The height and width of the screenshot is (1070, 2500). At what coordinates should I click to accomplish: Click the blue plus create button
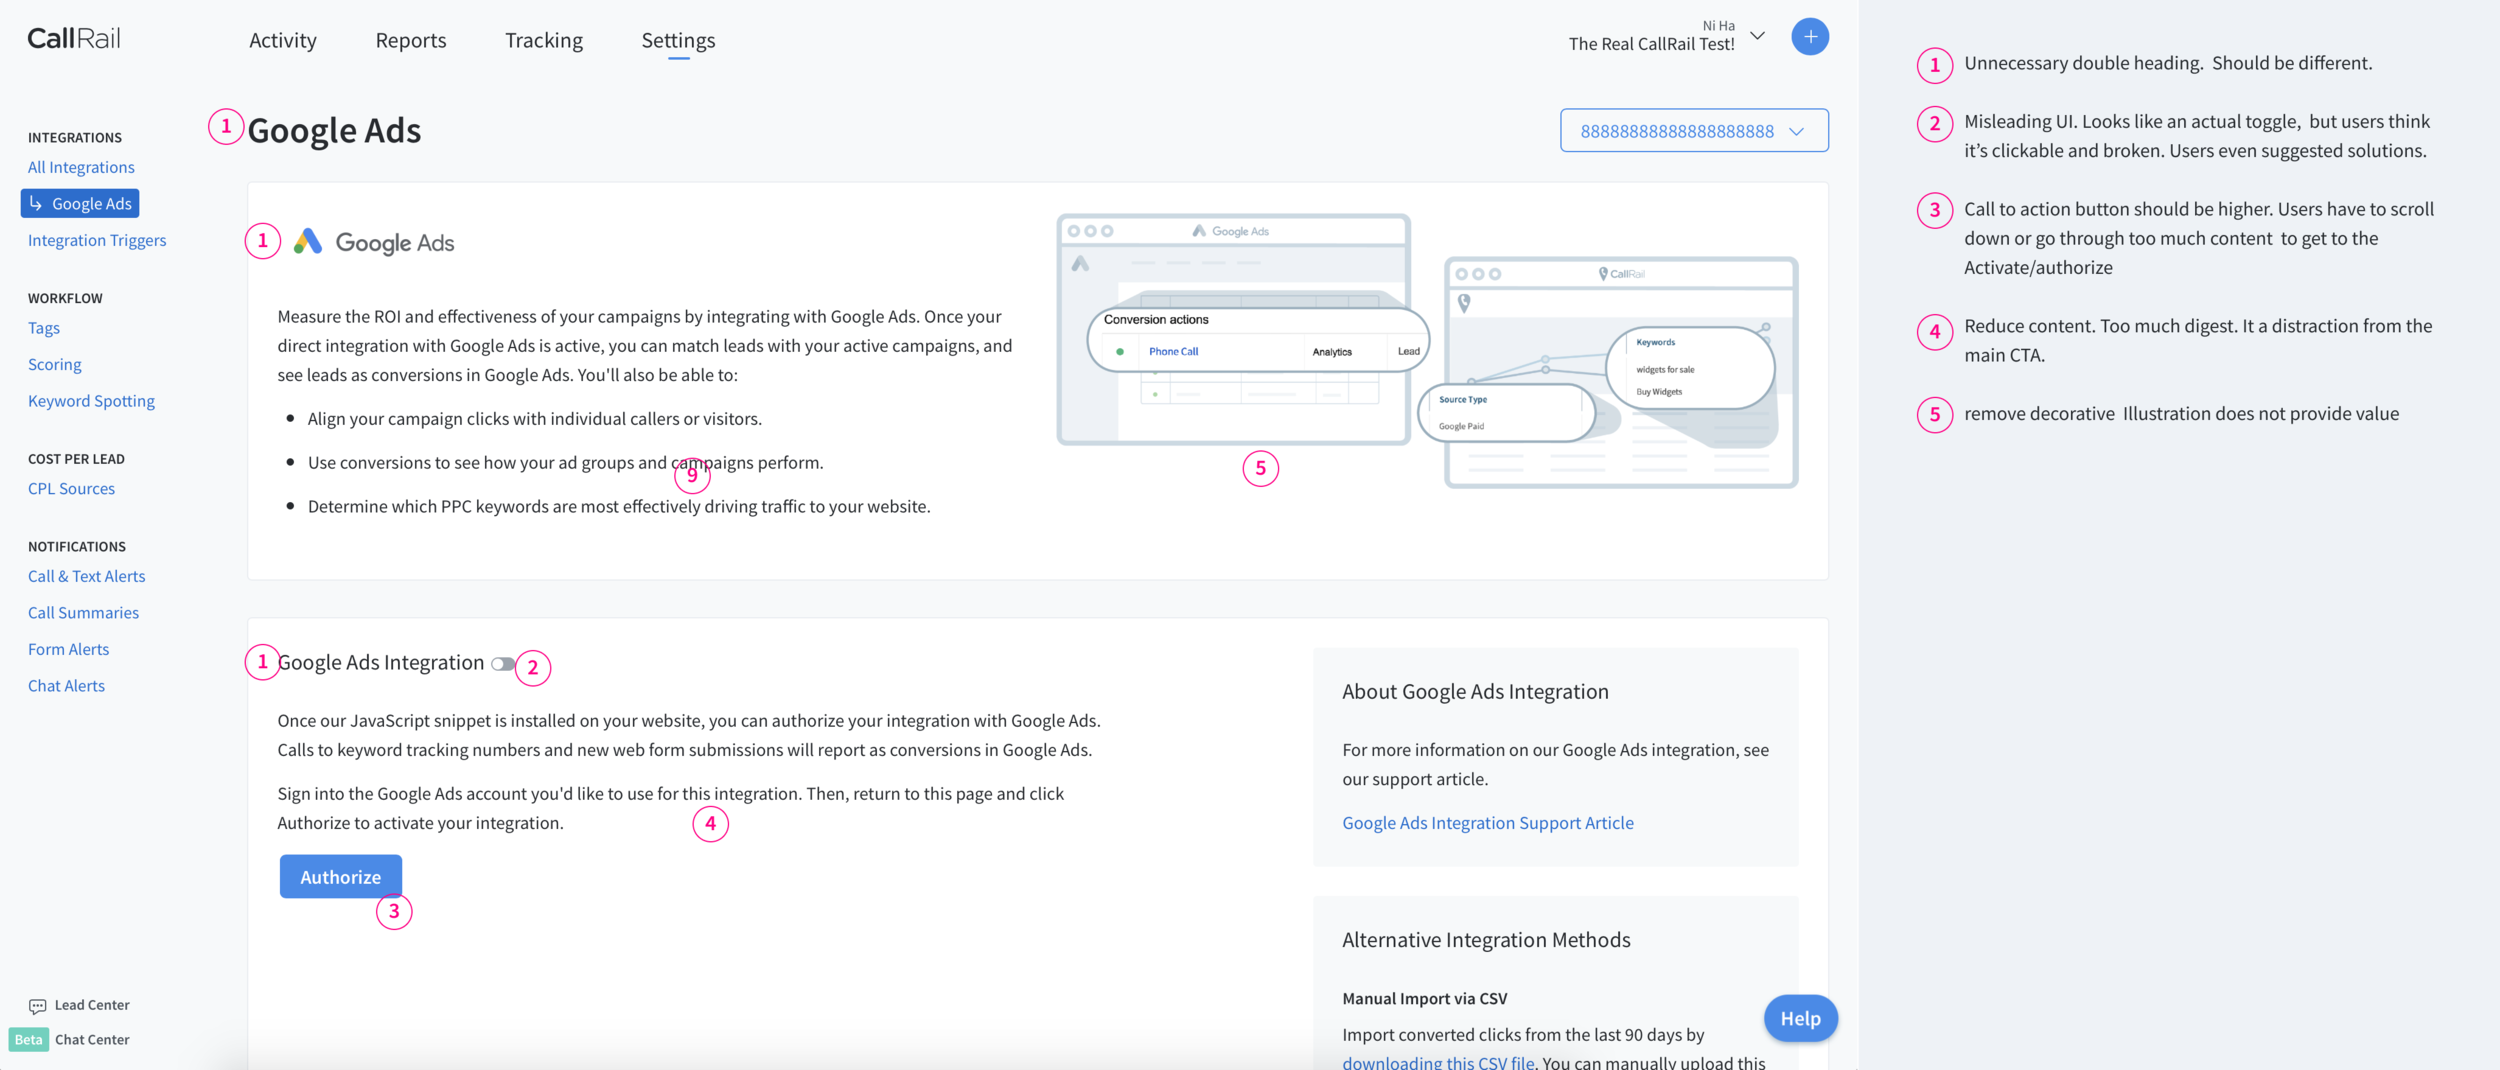point(1810,37)
